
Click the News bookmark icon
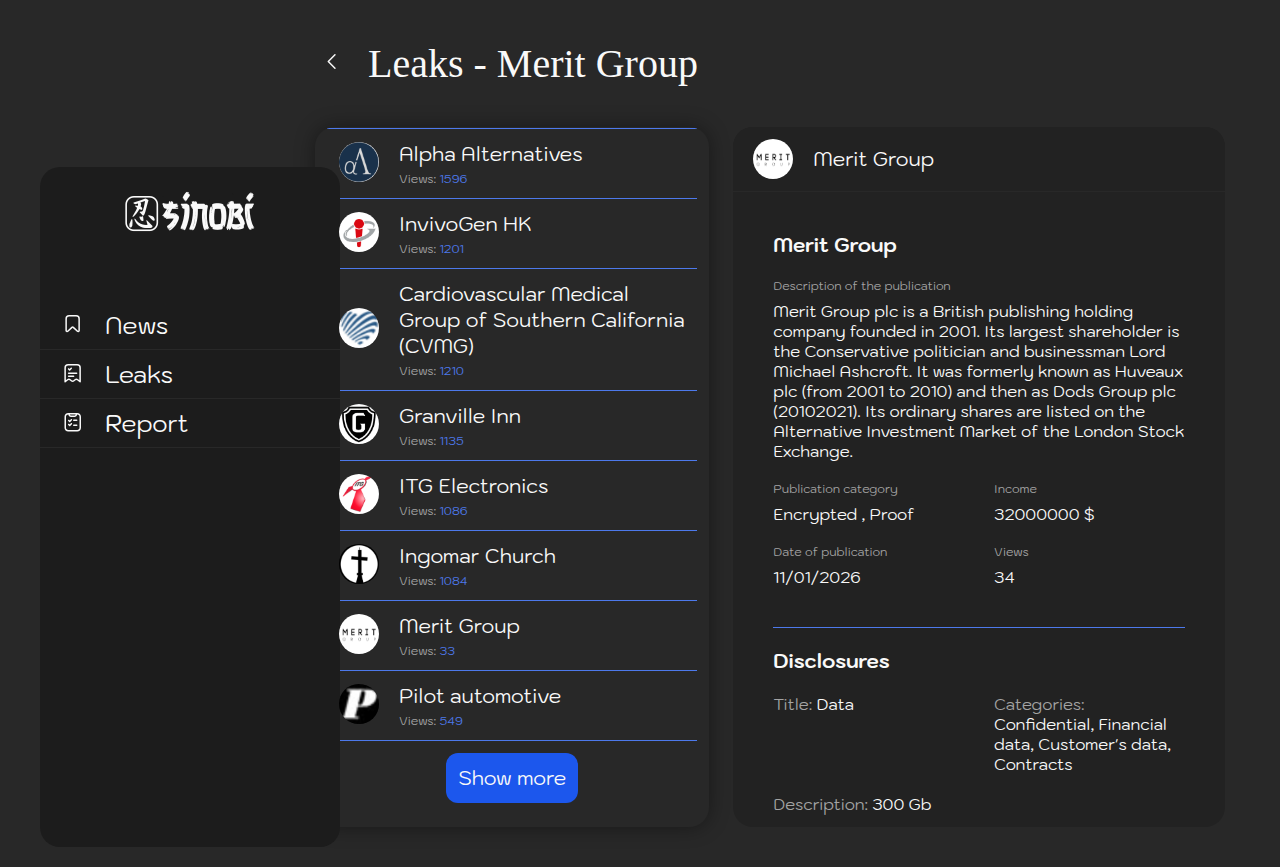pyautogui.click(x=72, y=324)
